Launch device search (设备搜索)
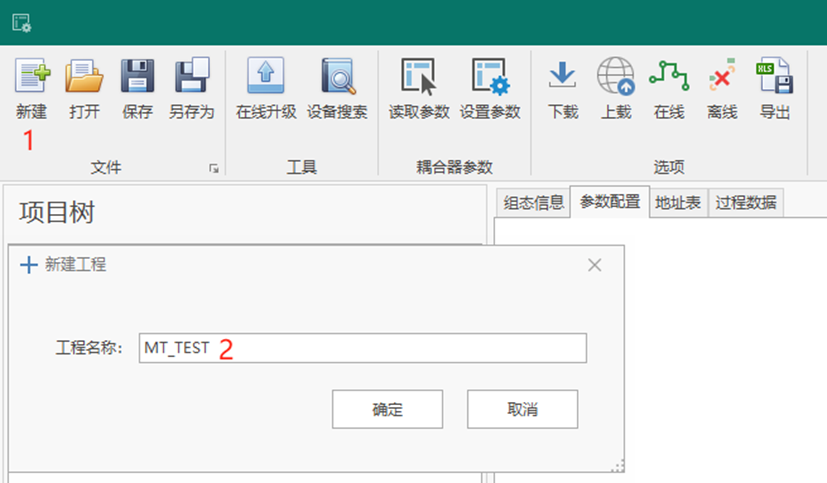 point(337,76)
